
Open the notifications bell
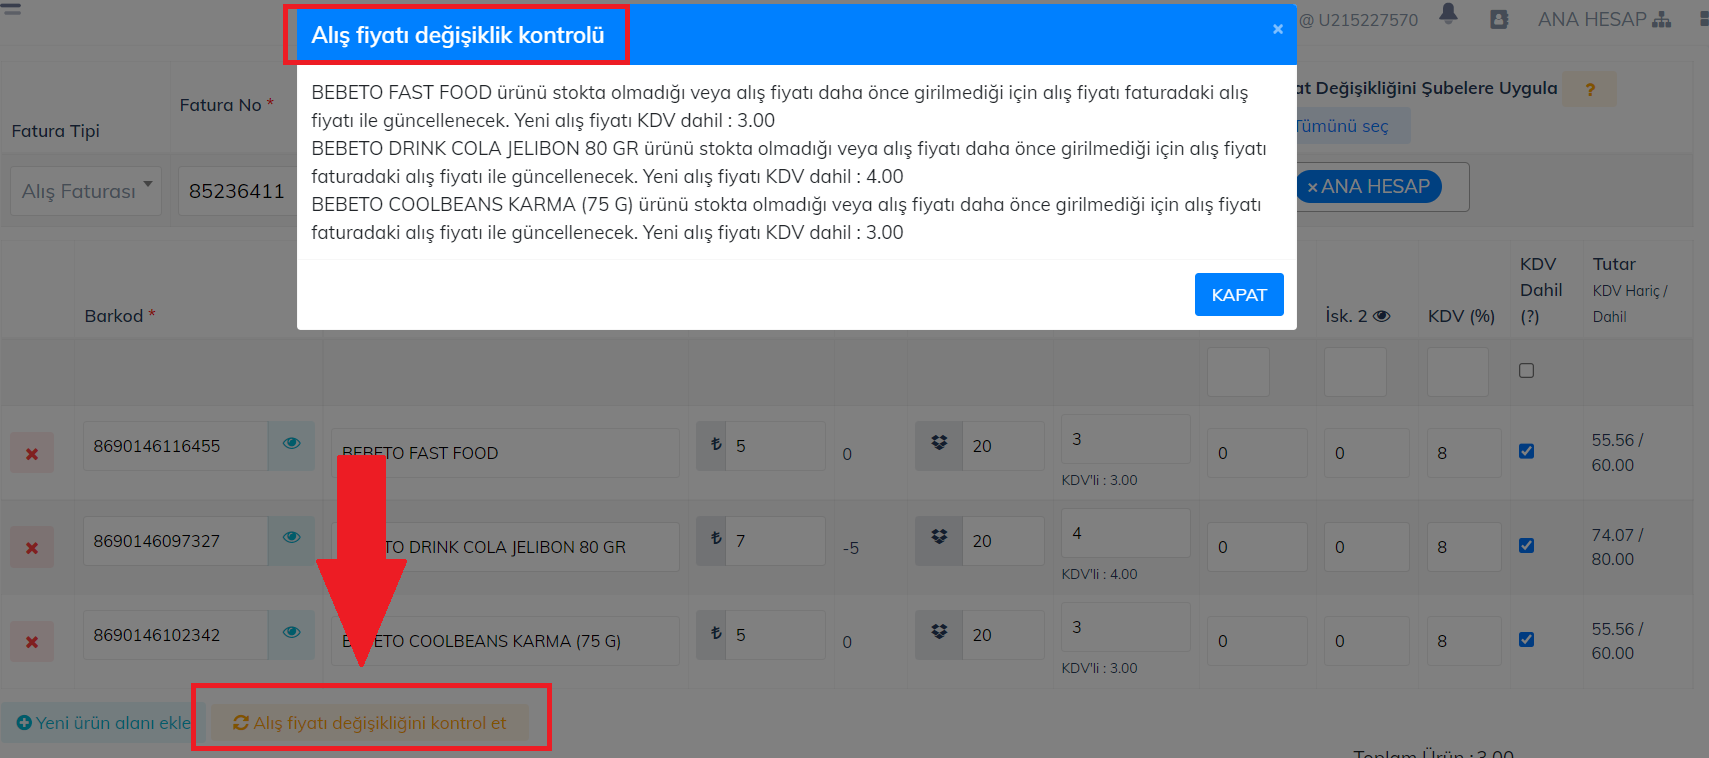click(1448, 14)
